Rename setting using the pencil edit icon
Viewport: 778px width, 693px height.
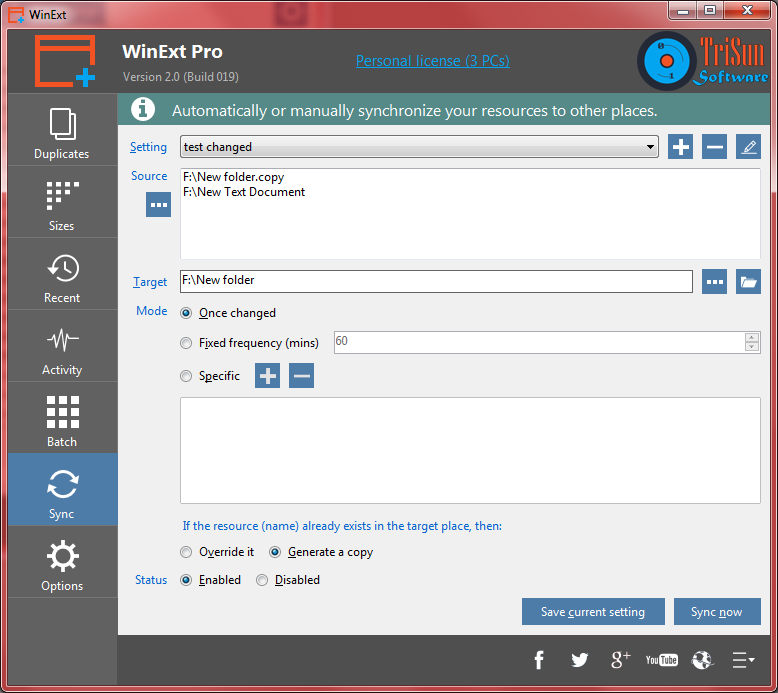click(x=748, y=147)
